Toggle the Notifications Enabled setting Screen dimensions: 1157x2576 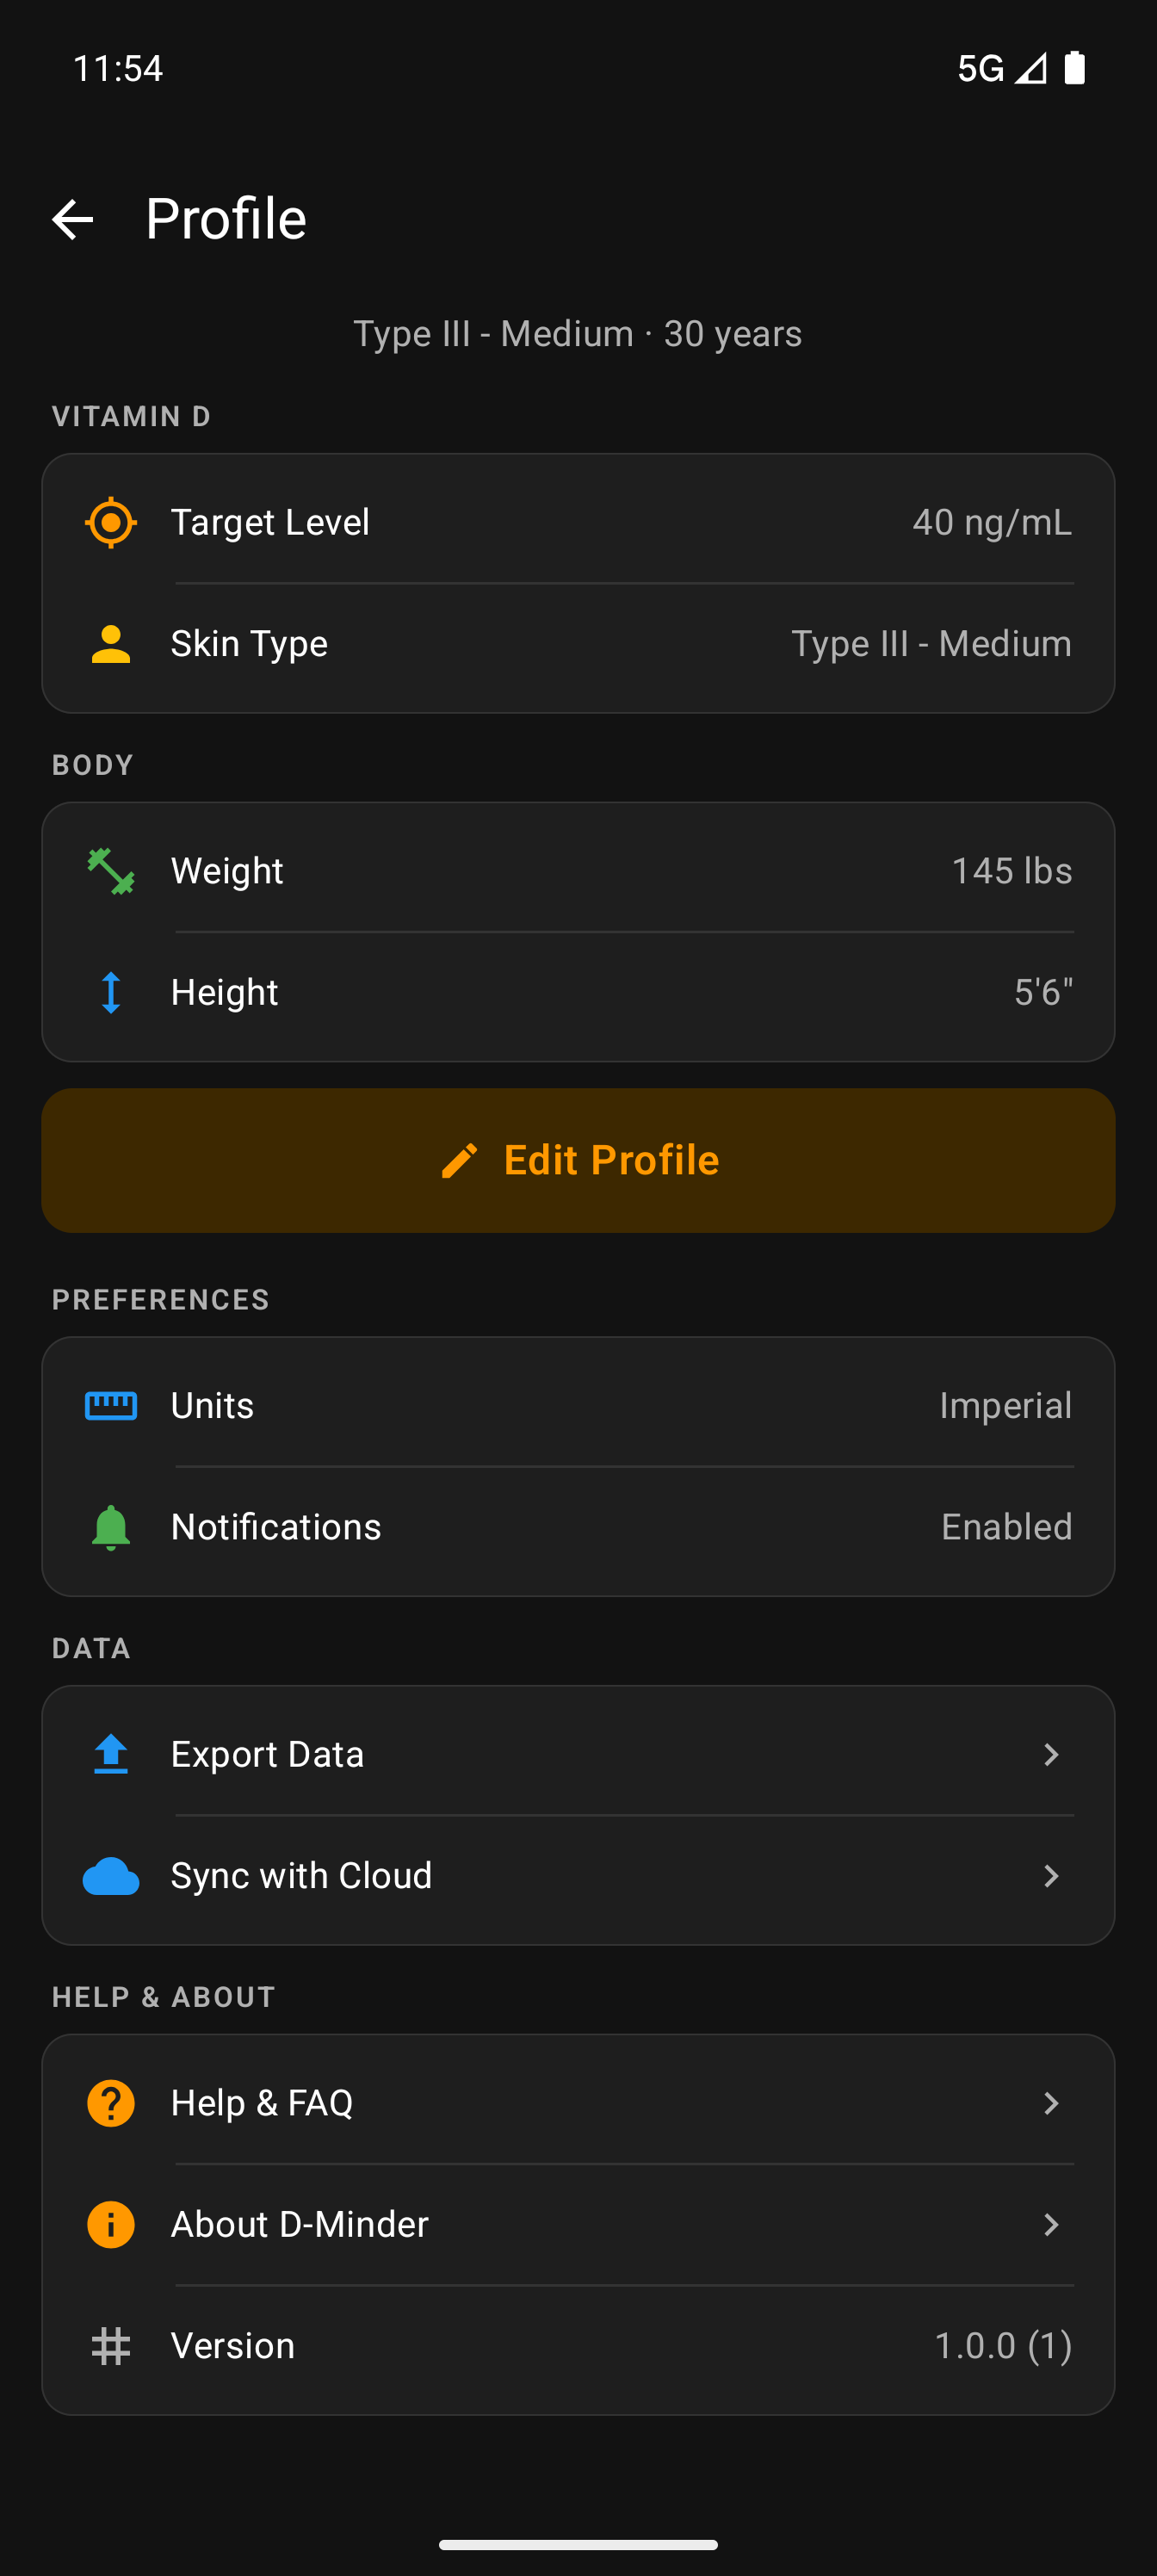pos(1006,1527)
